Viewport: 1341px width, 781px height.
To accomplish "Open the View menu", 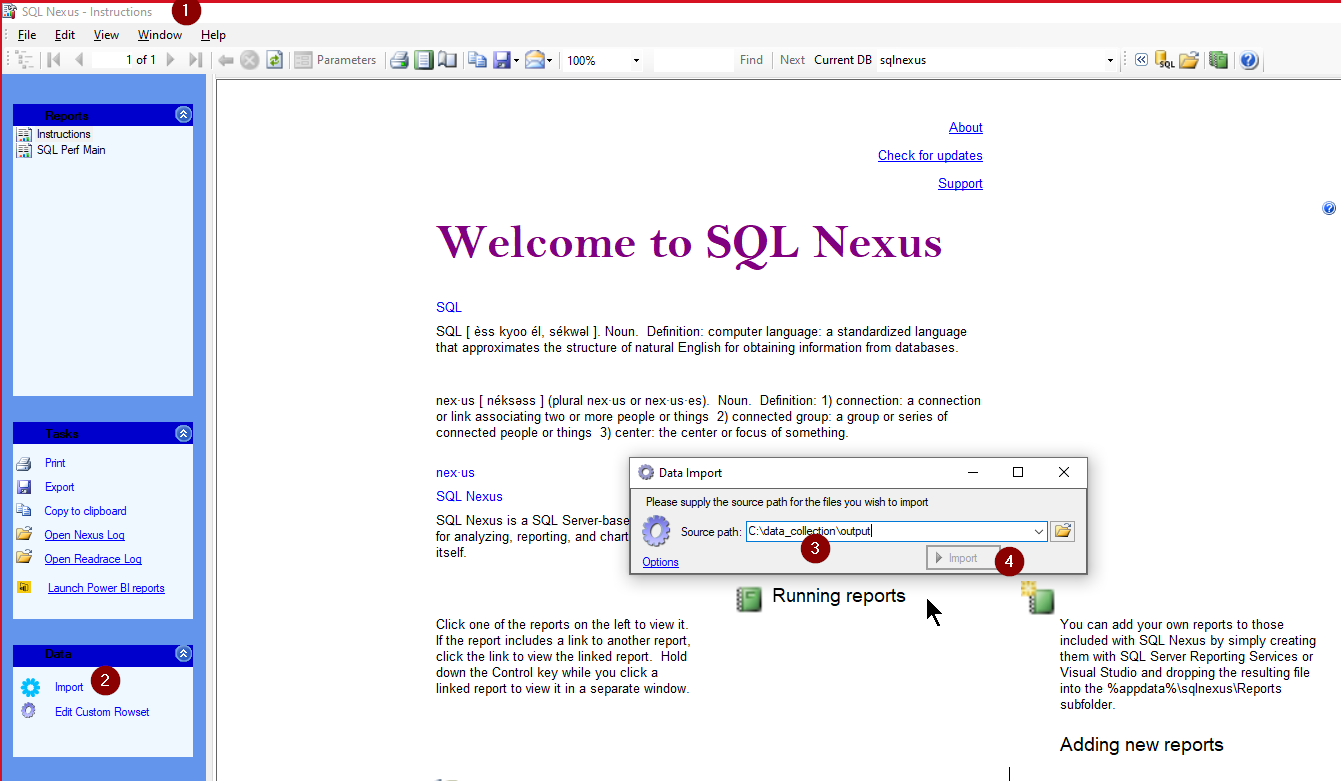I will [x=106, y=35].
